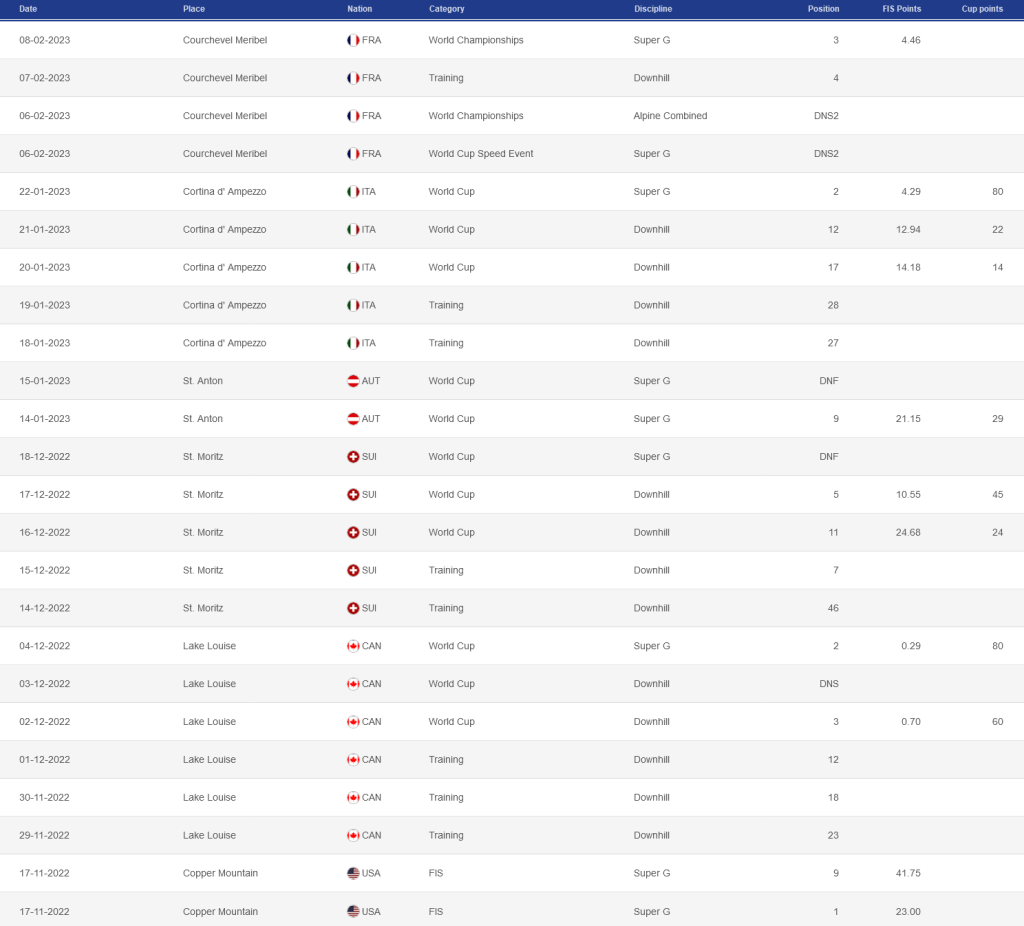Click the France flag in the 07-02-2023 Training row
This screenshot has height=926, width=1024.
pos(353,78)
